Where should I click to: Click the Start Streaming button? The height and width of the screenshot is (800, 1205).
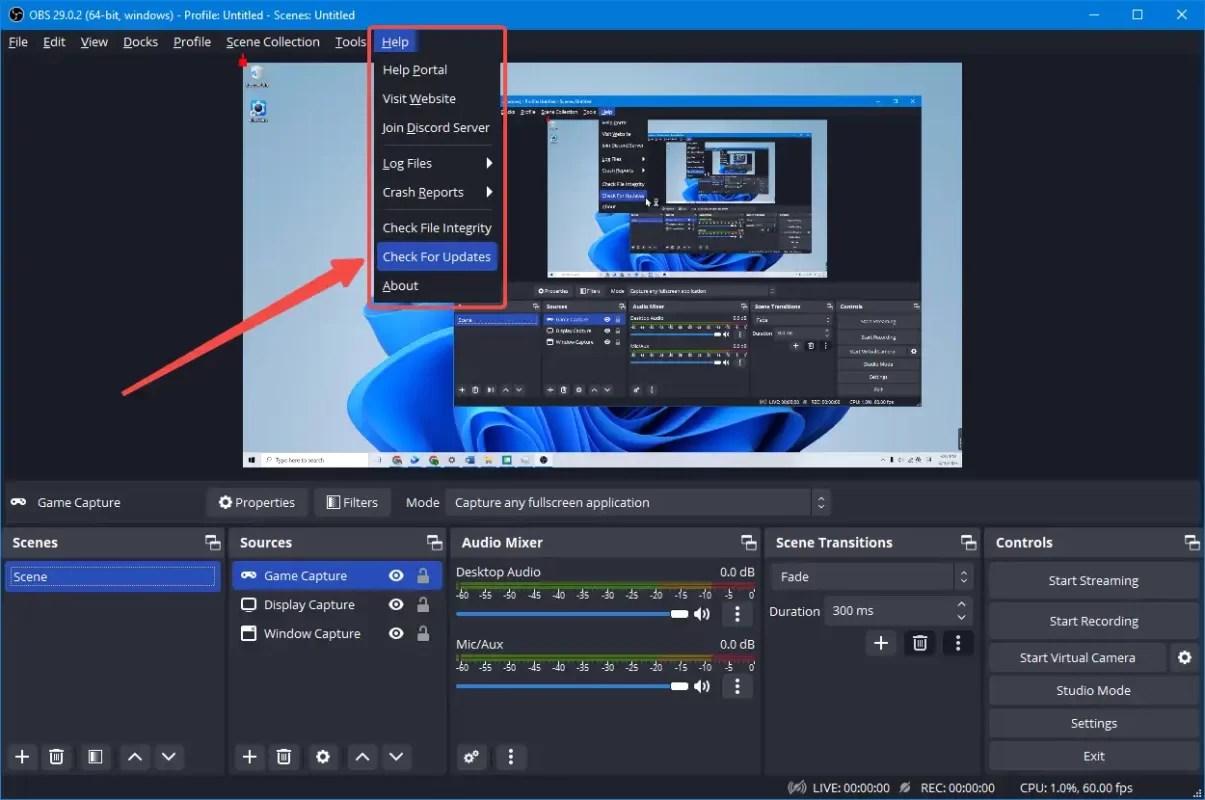pyautogui.click(x=1093, y=580)
